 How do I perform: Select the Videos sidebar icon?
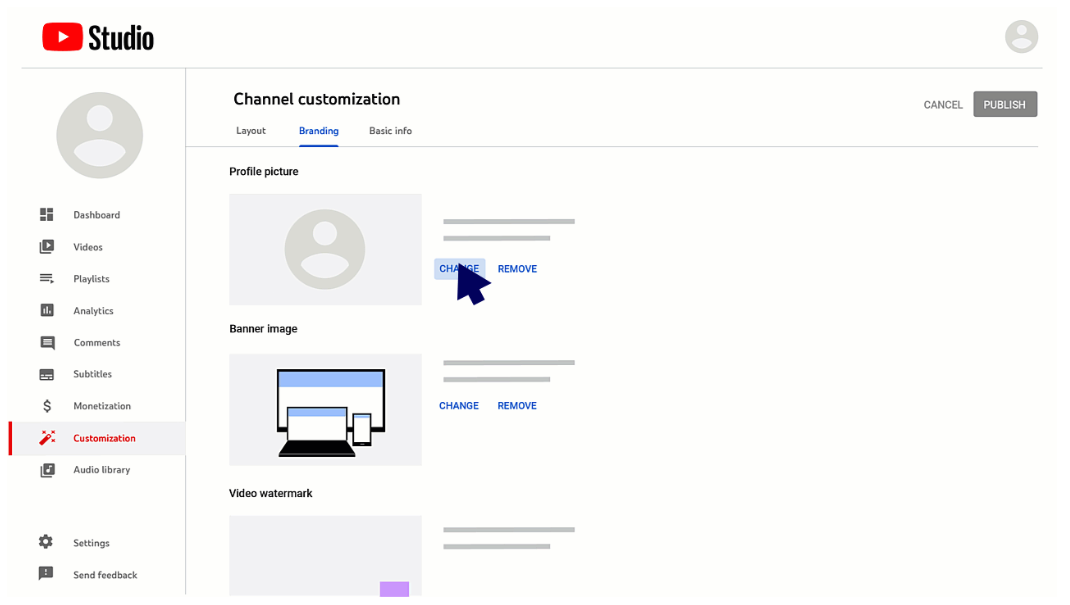(47, 246)
